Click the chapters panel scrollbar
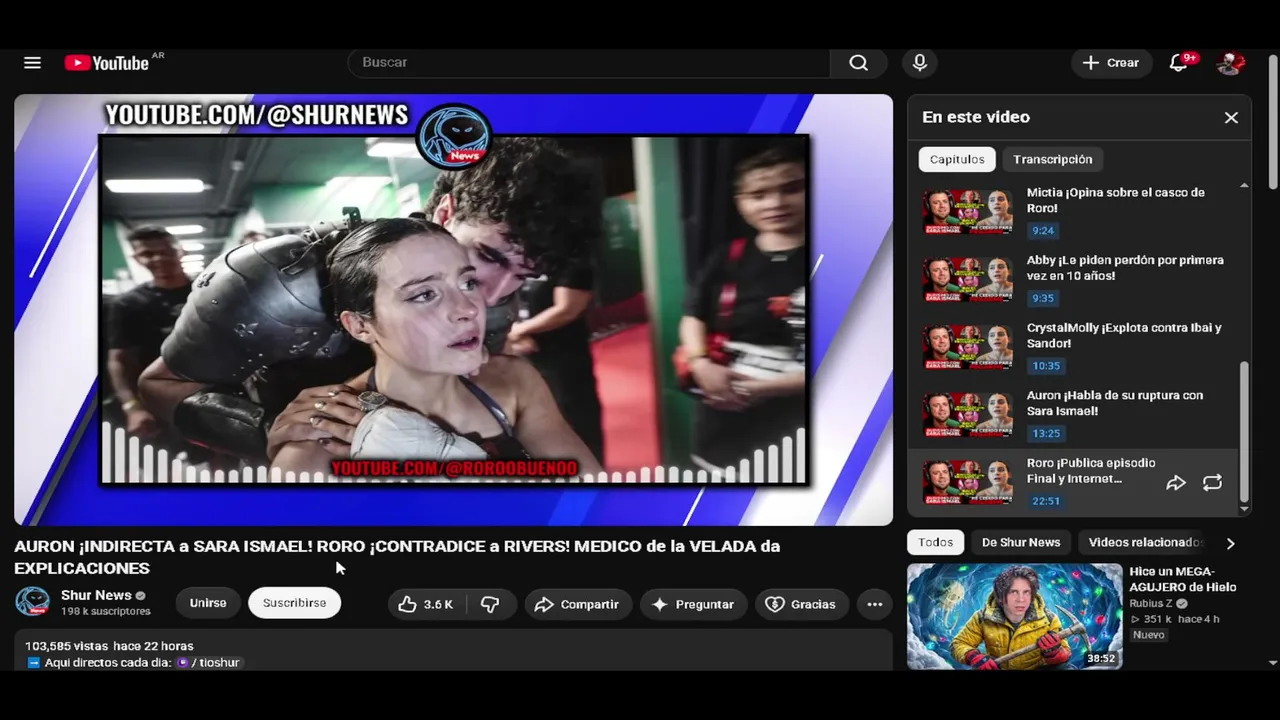The width and height of the screenshot is (1280, 720). [1244, 431]
